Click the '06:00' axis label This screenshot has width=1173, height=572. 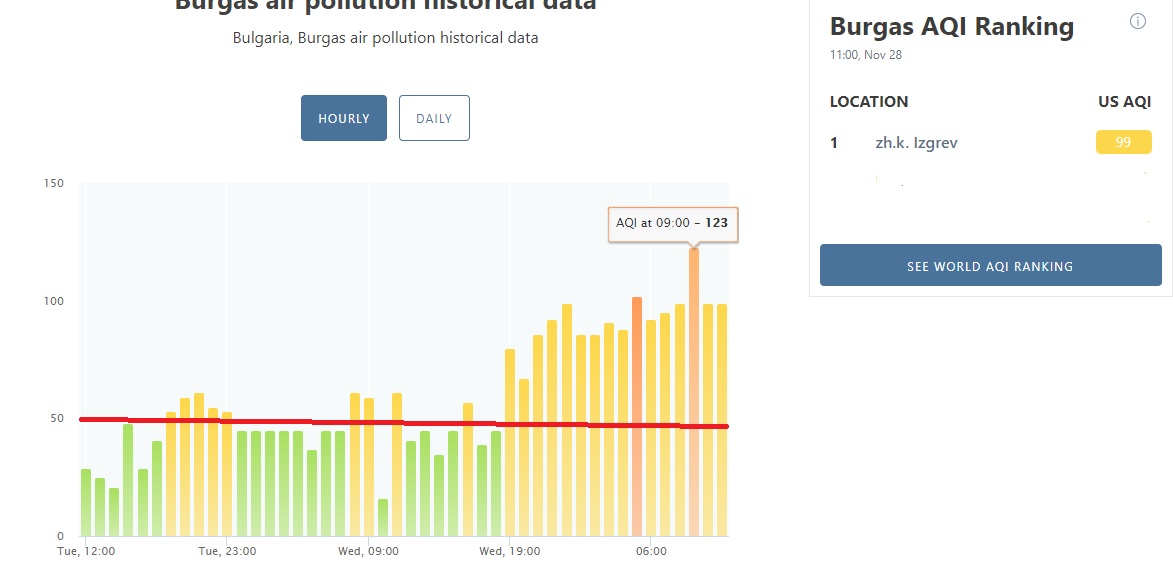(651, 552)
